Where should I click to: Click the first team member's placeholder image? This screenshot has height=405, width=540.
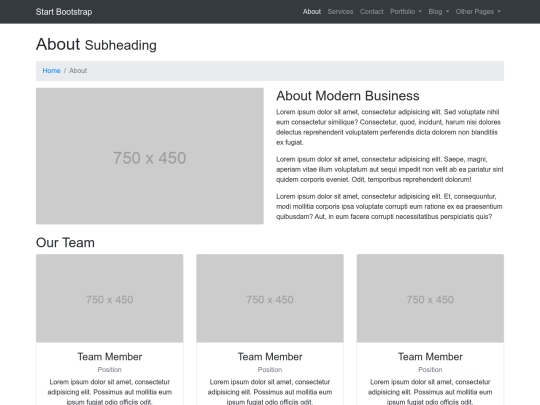point(110,298)
